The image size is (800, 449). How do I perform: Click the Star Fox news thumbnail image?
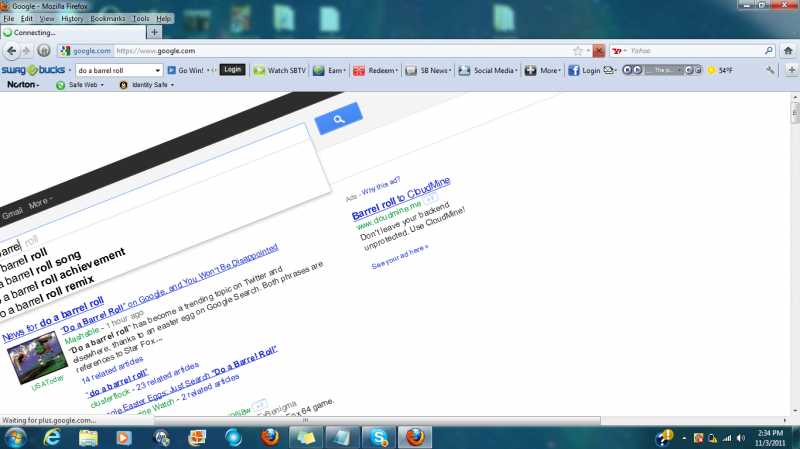37,357
